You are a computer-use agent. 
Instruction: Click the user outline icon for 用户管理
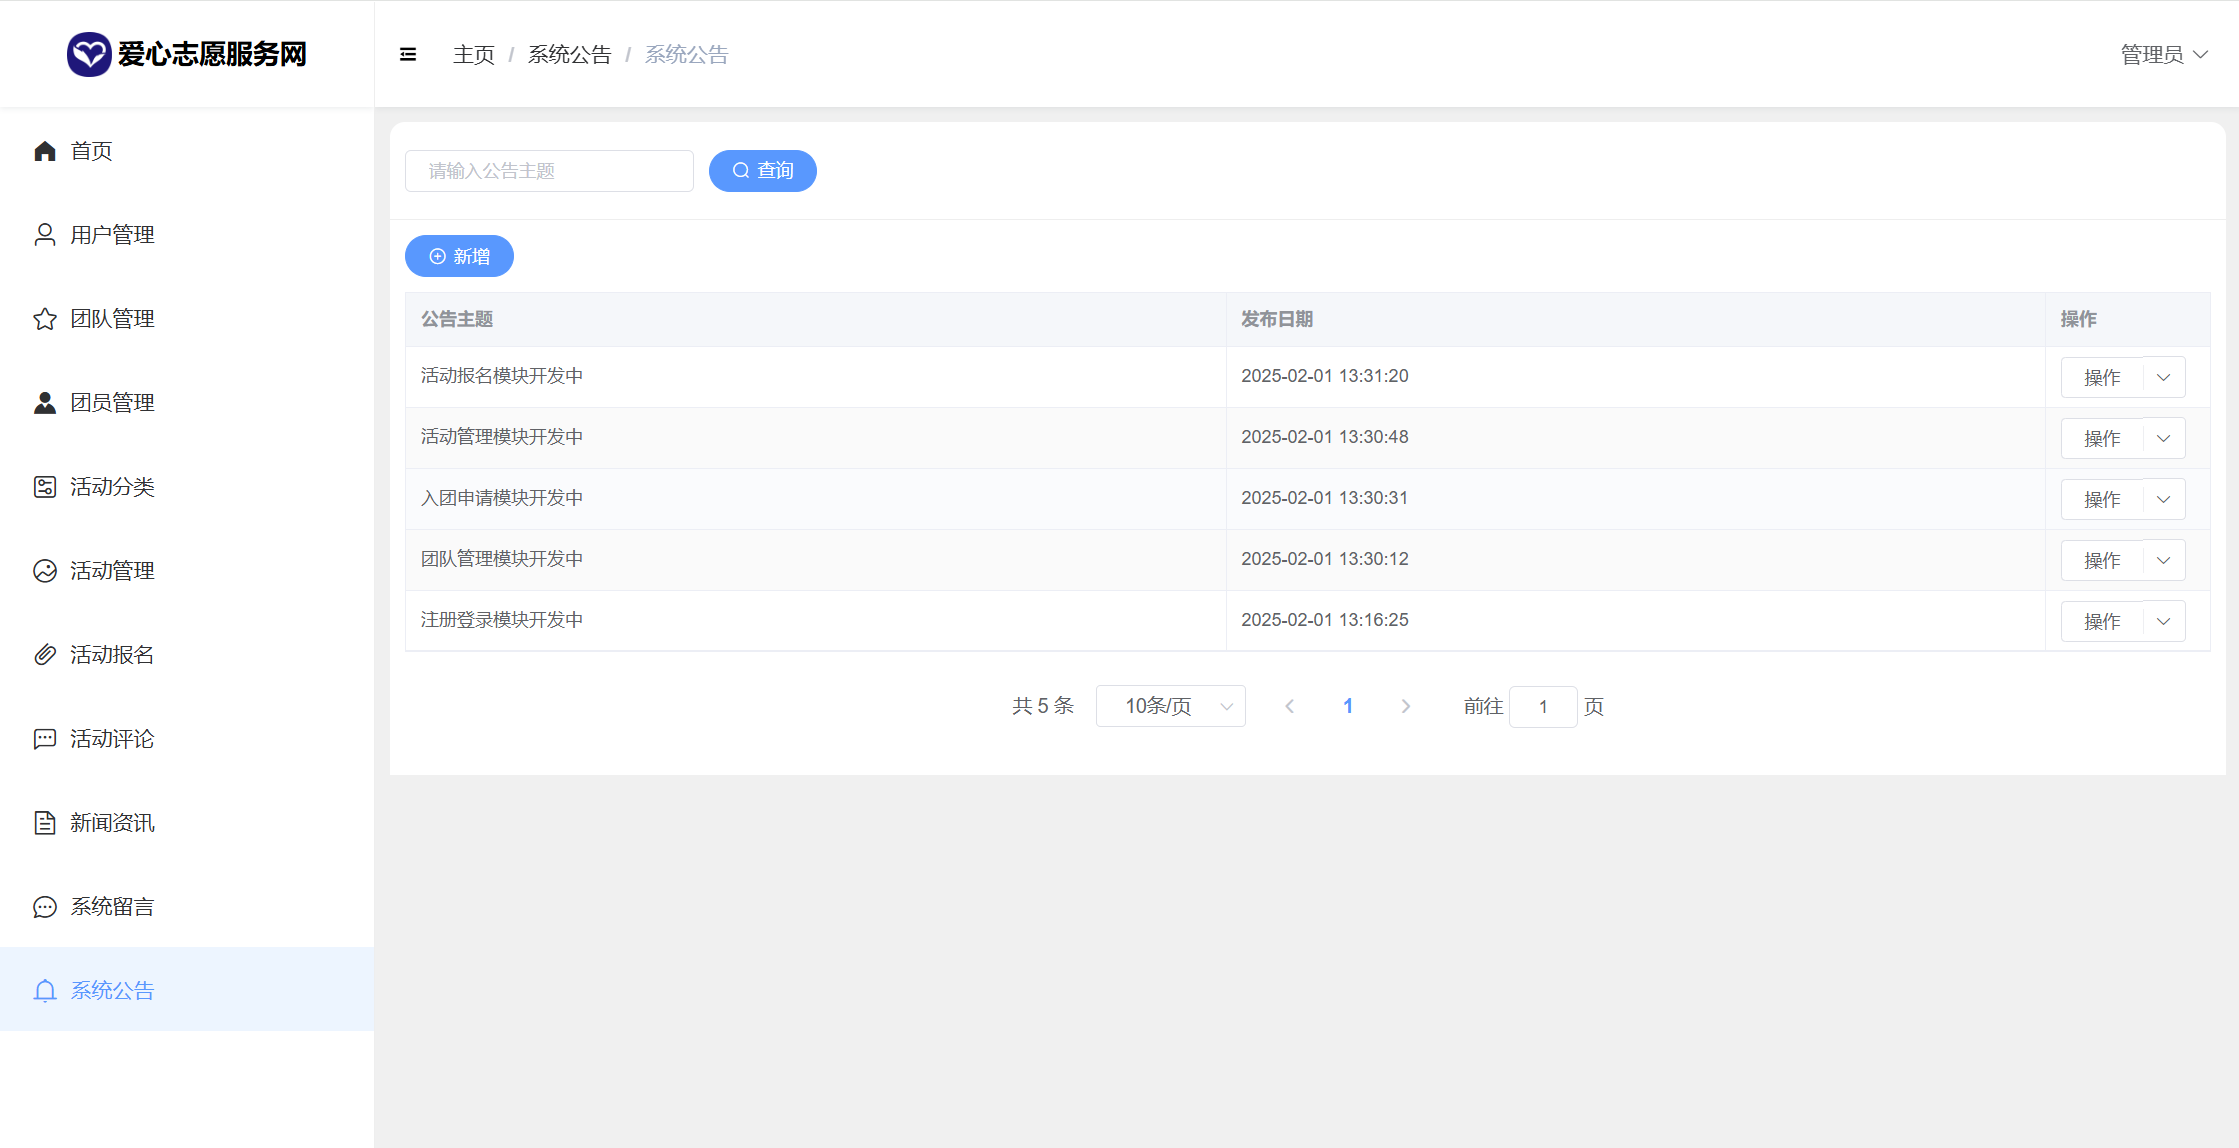45,235
